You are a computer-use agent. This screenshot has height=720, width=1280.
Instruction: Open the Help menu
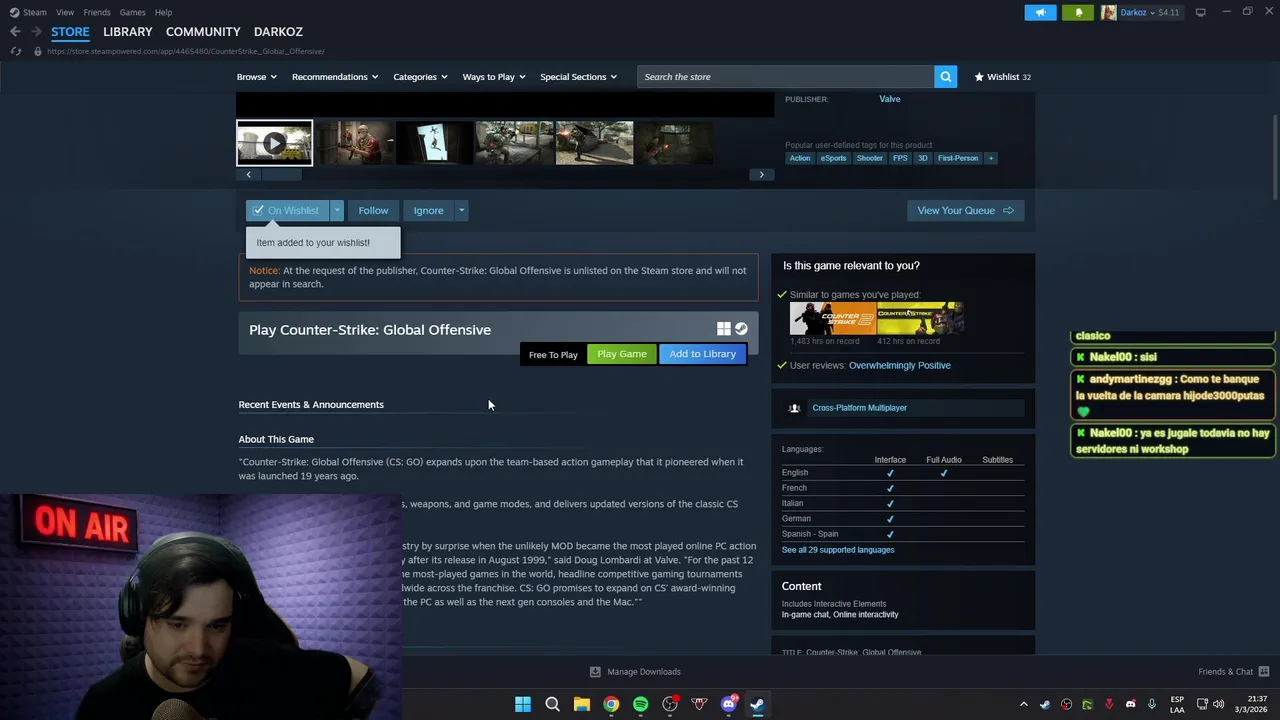click(x=163, y=12)
